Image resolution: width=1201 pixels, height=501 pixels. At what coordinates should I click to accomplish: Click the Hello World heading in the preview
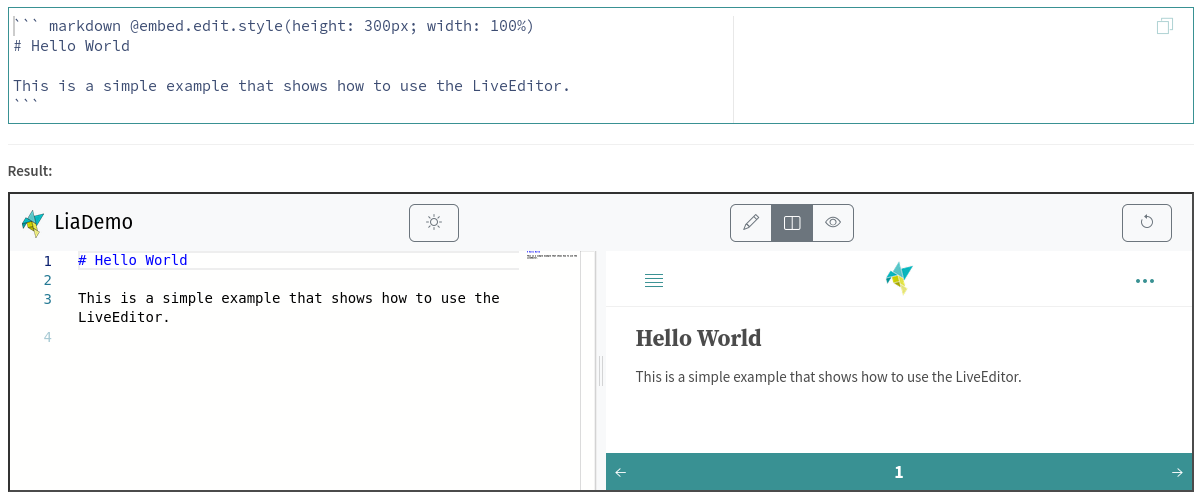coord(699,338)
